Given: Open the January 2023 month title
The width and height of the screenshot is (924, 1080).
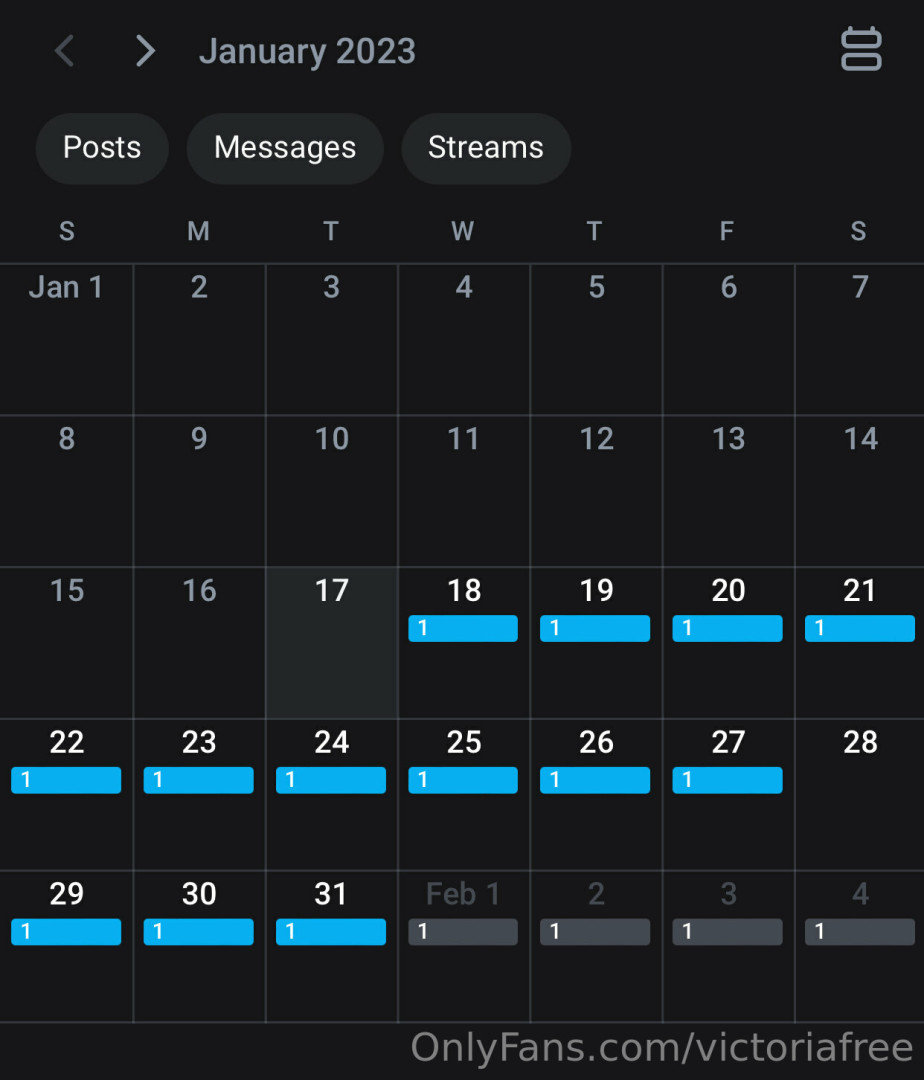Looking at the screenshot, I should click(307, 52).
